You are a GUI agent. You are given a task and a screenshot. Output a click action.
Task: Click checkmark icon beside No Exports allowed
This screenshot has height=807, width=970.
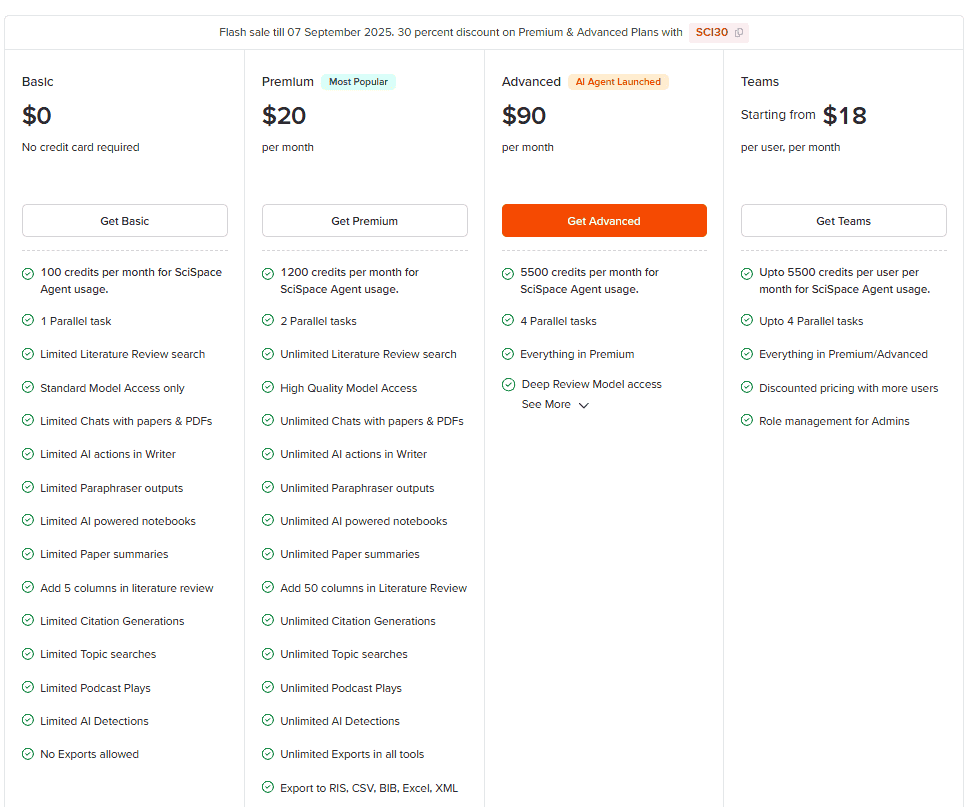28,754
